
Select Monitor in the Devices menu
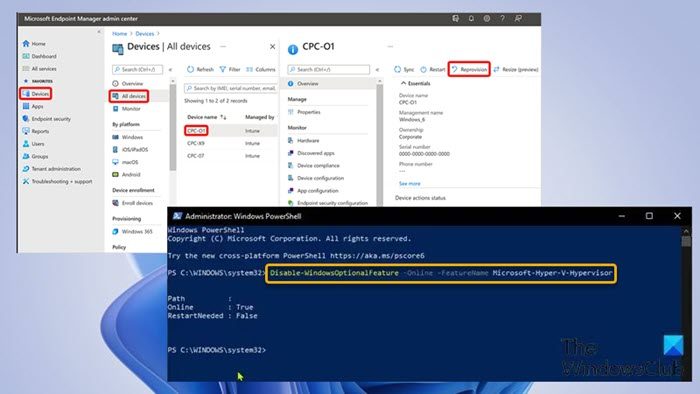126,108
